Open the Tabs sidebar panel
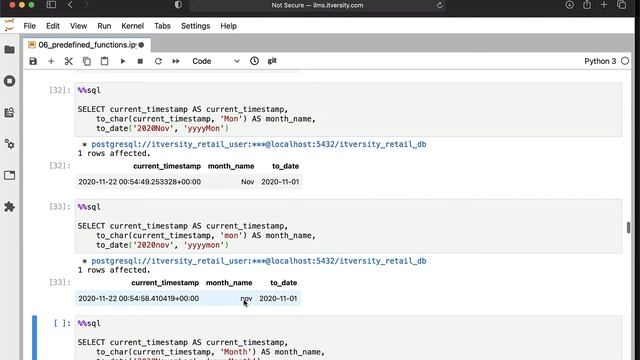The image size is (640, 360). point(9,175)
